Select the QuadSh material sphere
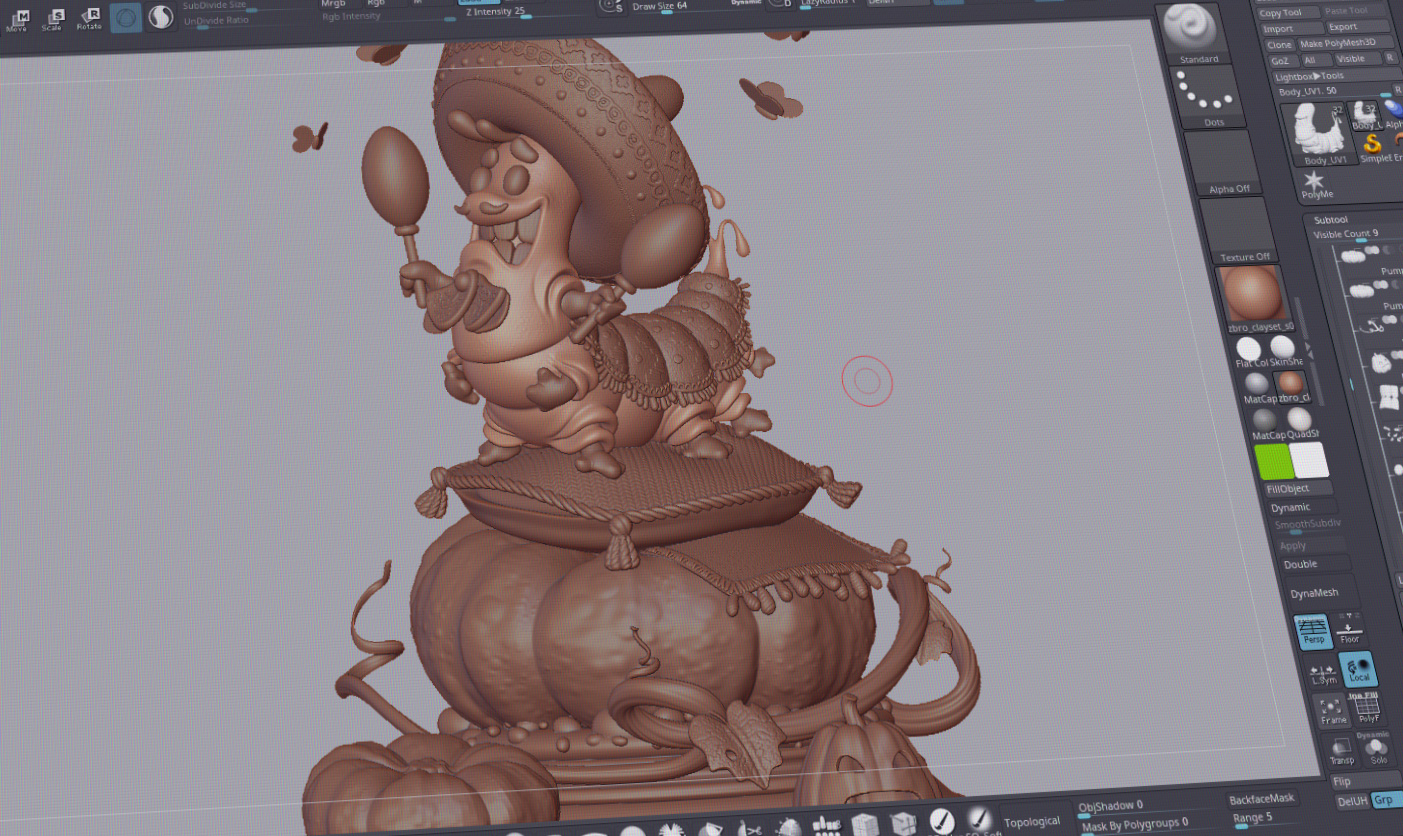1403x836 pixels. (x=1299, y=421)
